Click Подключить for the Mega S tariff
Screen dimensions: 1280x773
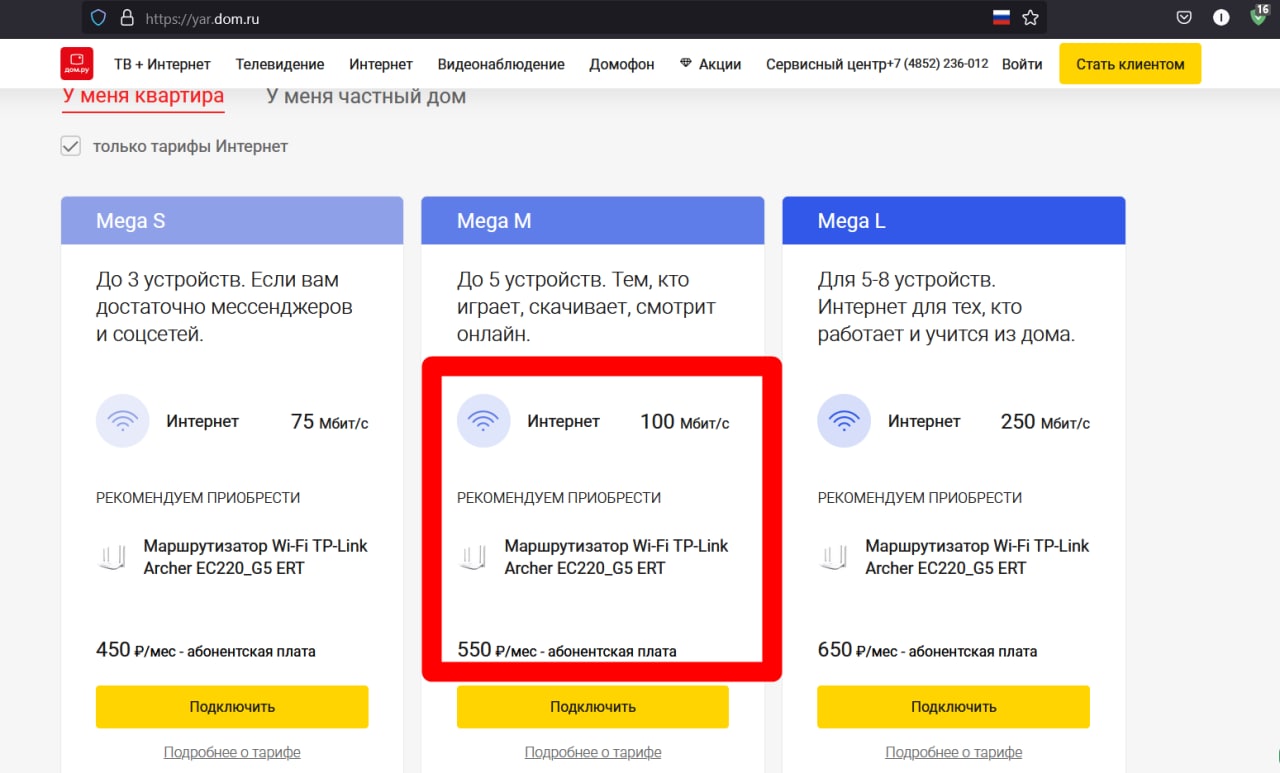pyautogui.click(x=232, y=707)
